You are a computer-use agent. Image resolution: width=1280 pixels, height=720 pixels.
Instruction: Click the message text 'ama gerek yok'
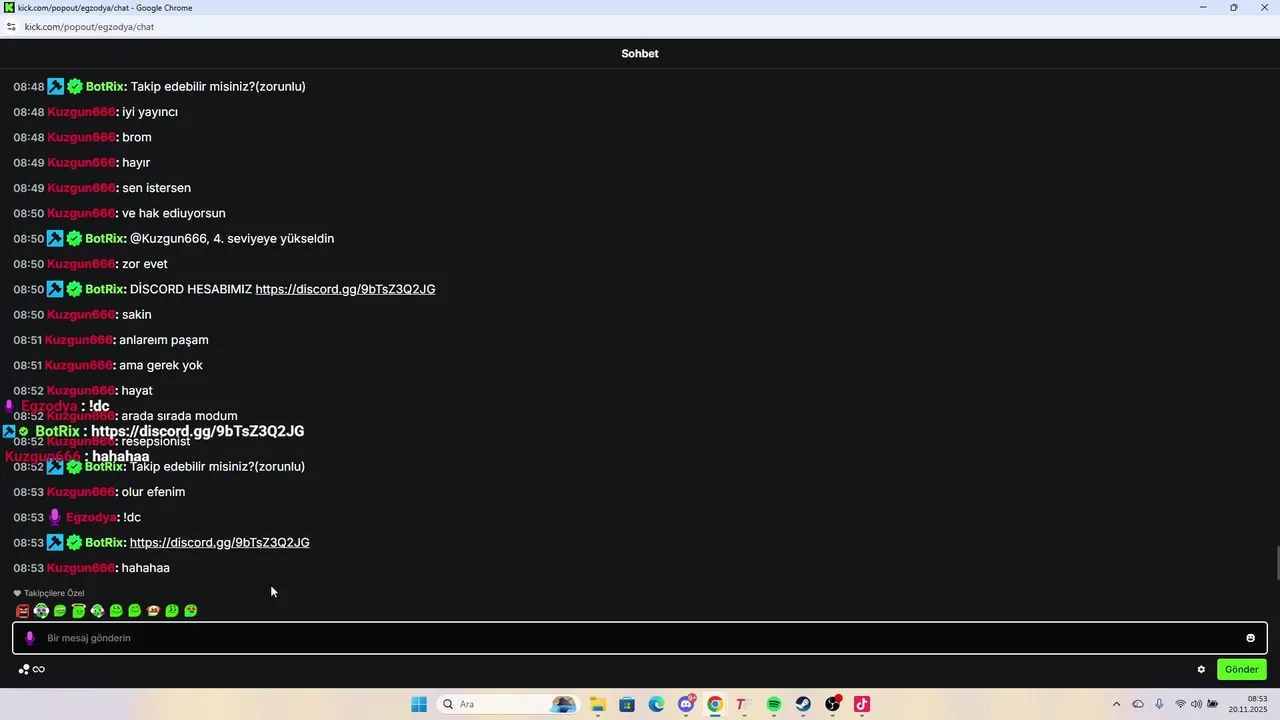point(161,365)
